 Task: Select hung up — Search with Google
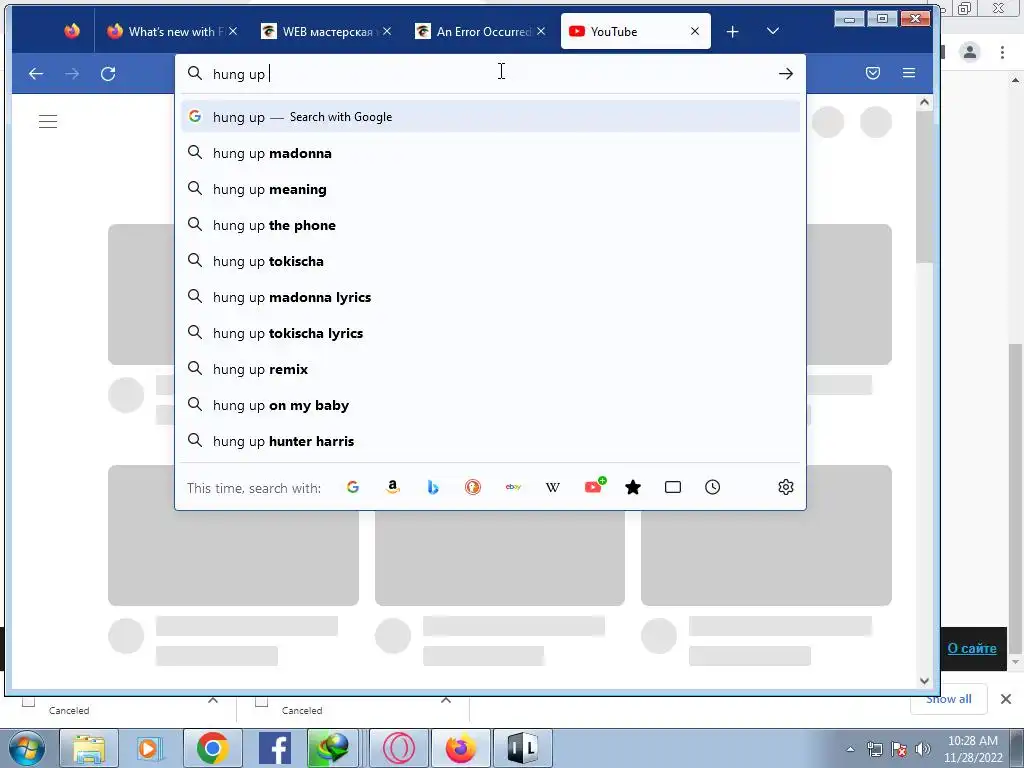pyautogui.click(x=490, y=117)
